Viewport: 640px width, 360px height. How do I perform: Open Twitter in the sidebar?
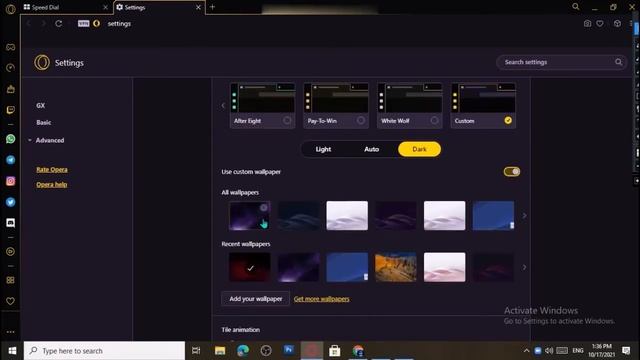[11, 202]
